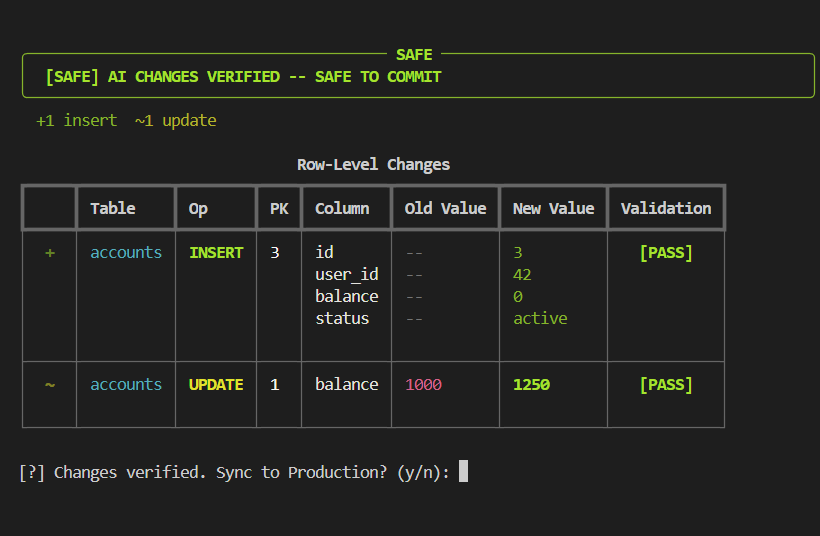The width and height of the screenshot is (820, 536).
Task: Click 'balance' column name in UPDATE row
Action: coord(347,384)
